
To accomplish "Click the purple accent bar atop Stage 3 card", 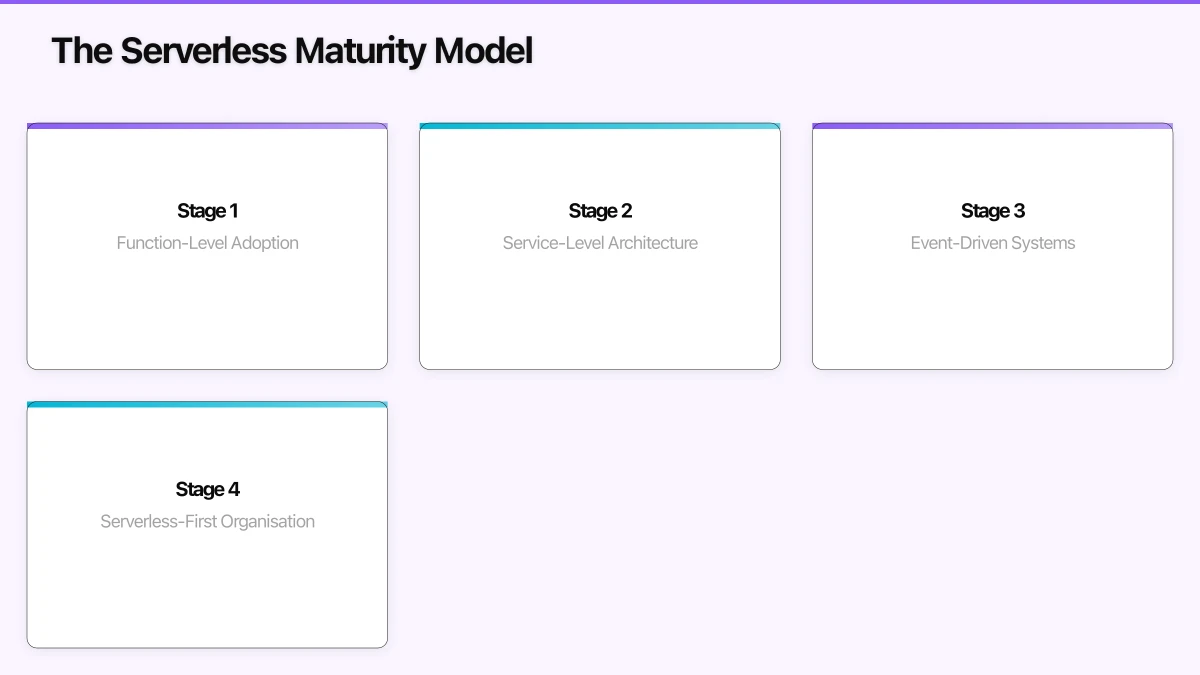I will coord(993,126).
